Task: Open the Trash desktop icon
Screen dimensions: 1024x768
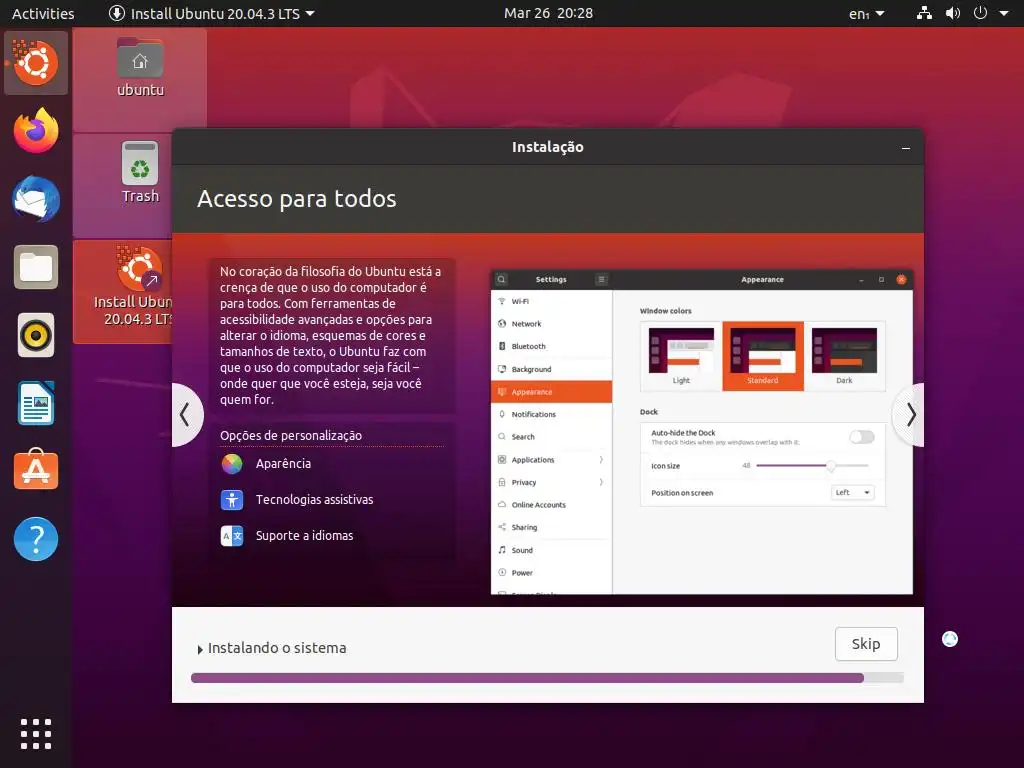Action: (x=140, y=173)
